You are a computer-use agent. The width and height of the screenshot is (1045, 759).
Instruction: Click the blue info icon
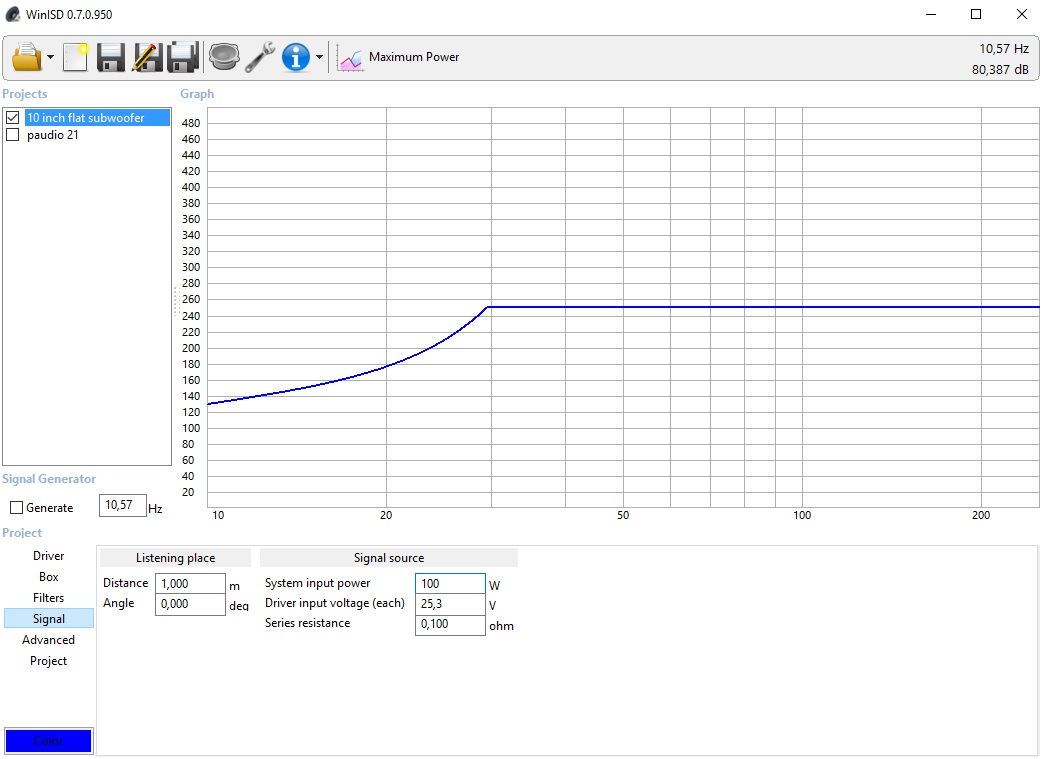(x=296, y=57)
